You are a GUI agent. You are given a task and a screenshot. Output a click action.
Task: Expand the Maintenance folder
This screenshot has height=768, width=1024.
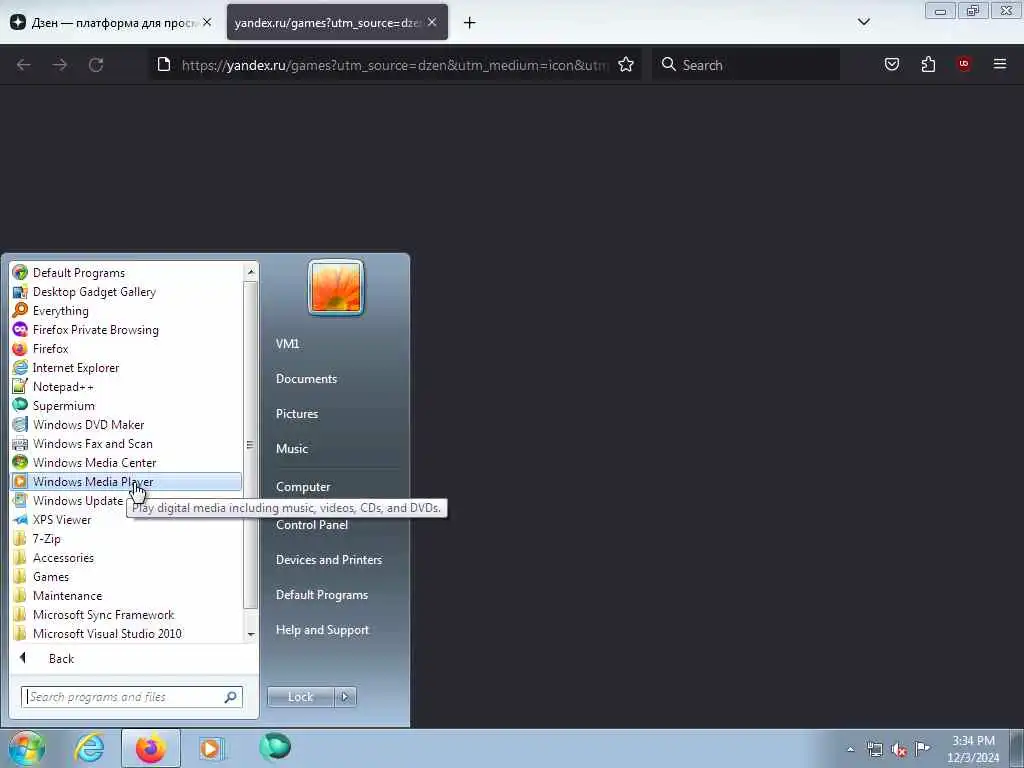127,596
